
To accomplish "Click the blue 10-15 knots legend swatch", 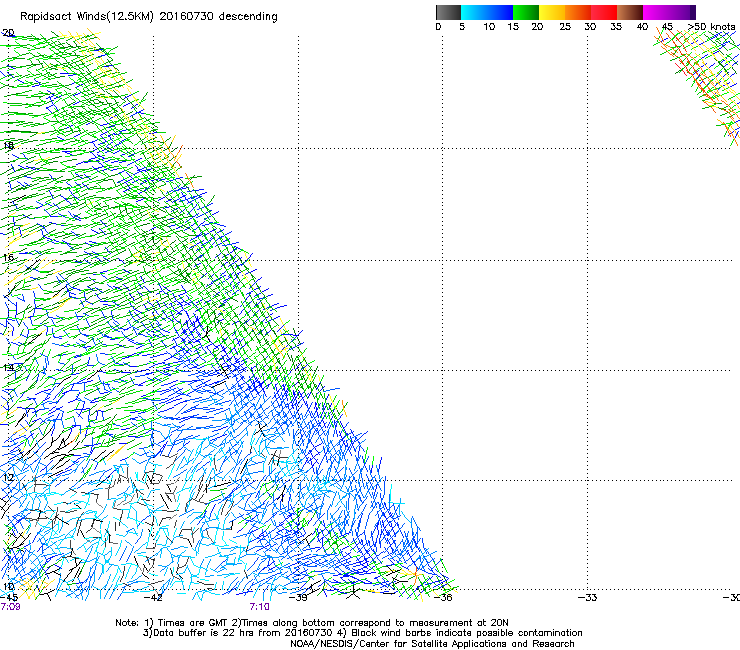I will pos(500,12).
